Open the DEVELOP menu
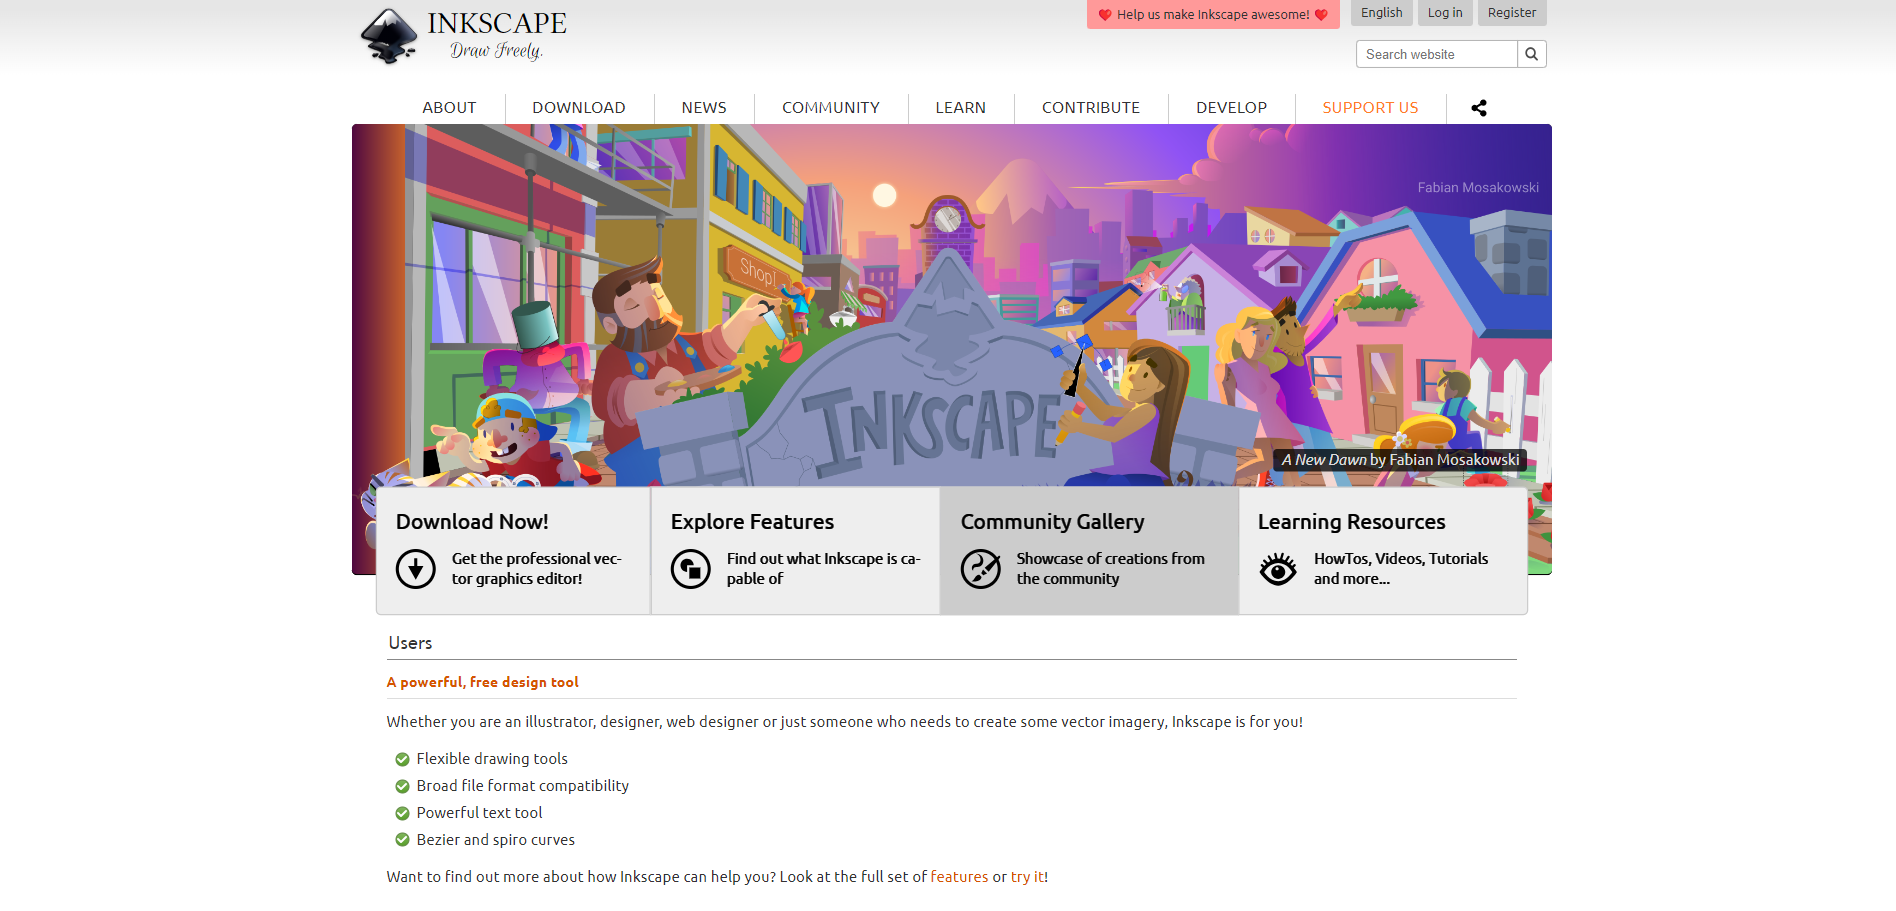The height and width of the screenshot is (911, 1896). point(1232,108)
